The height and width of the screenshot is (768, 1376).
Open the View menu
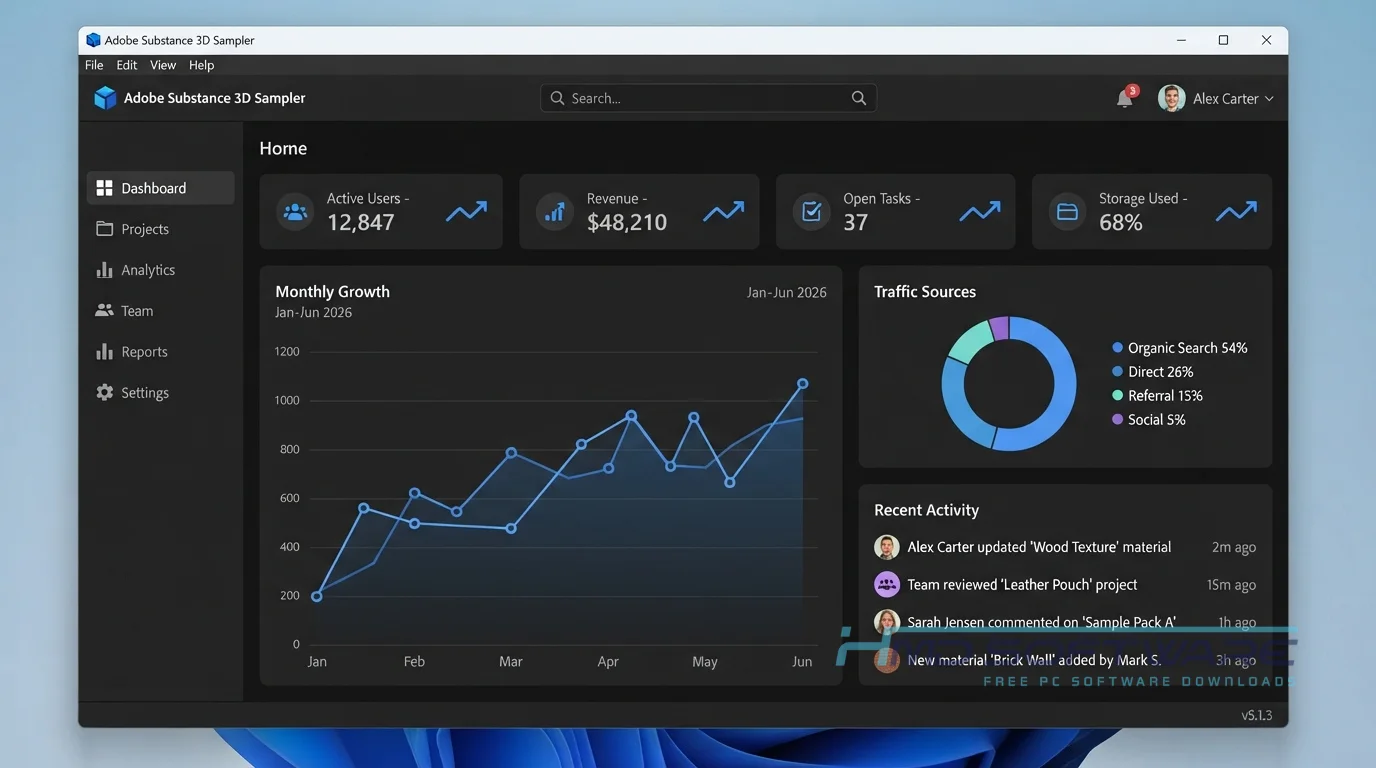pyautogui.click(x=163, y=65)
